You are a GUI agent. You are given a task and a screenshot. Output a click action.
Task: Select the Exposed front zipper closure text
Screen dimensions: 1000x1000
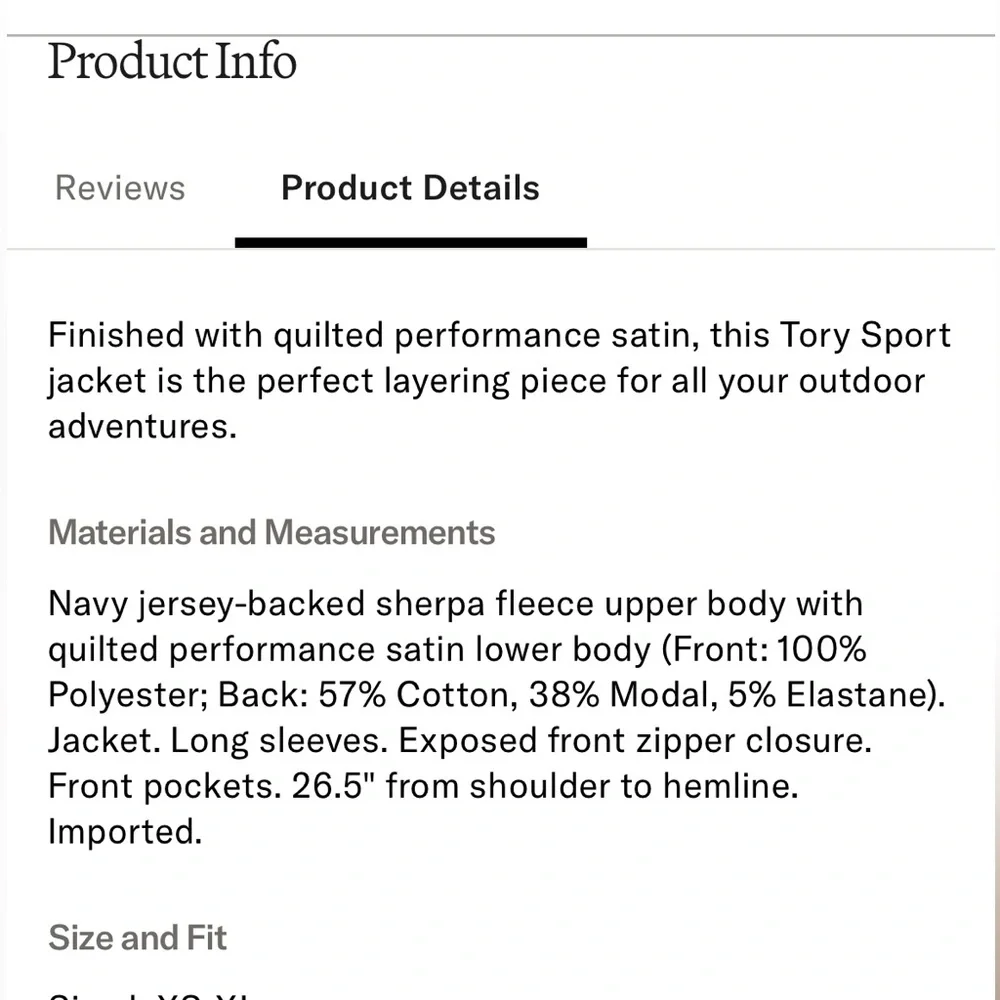click(638, 740)
